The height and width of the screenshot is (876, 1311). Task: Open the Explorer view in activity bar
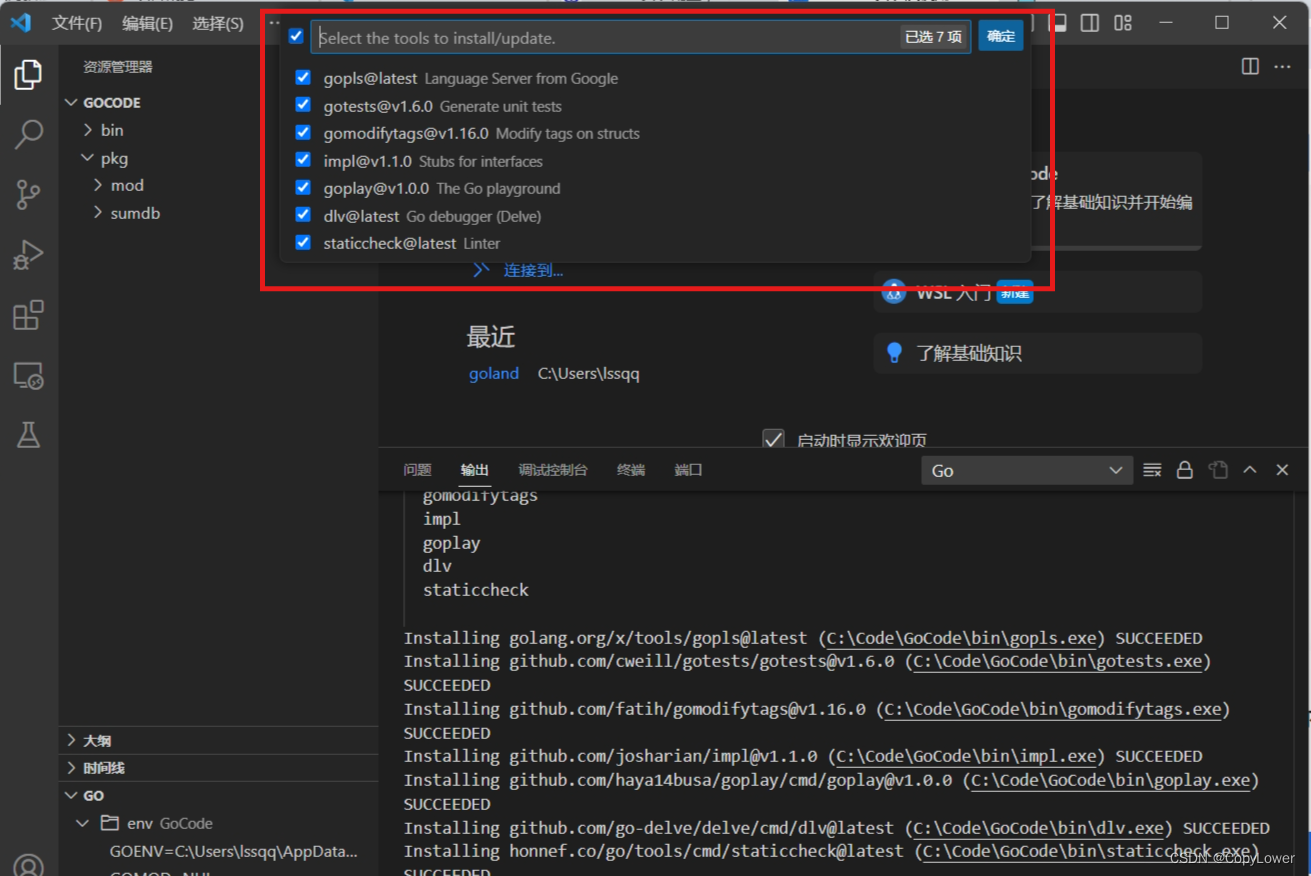pyautogui.click(x=28, y=74)
